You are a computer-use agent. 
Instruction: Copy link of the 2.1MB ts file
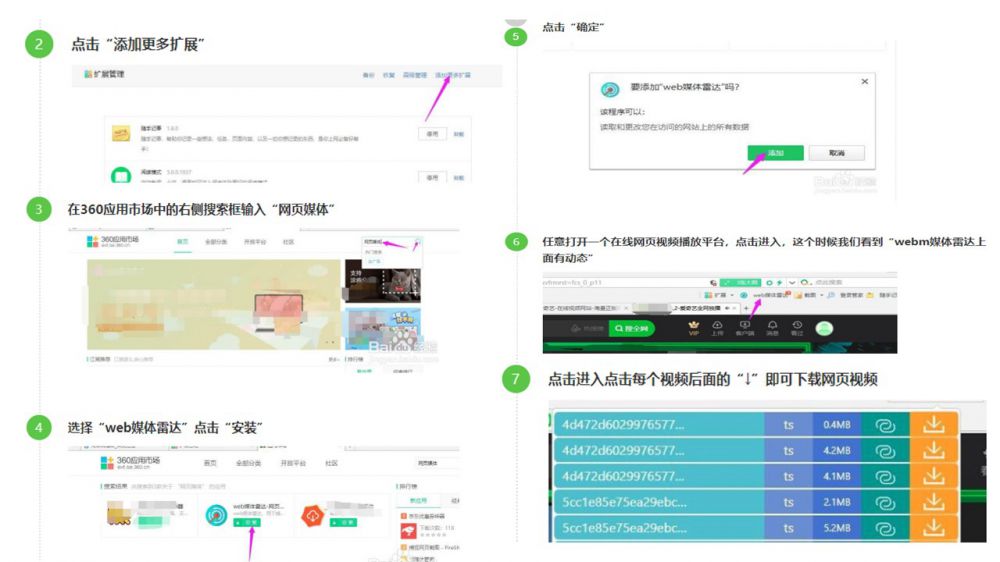coord(883,501)
